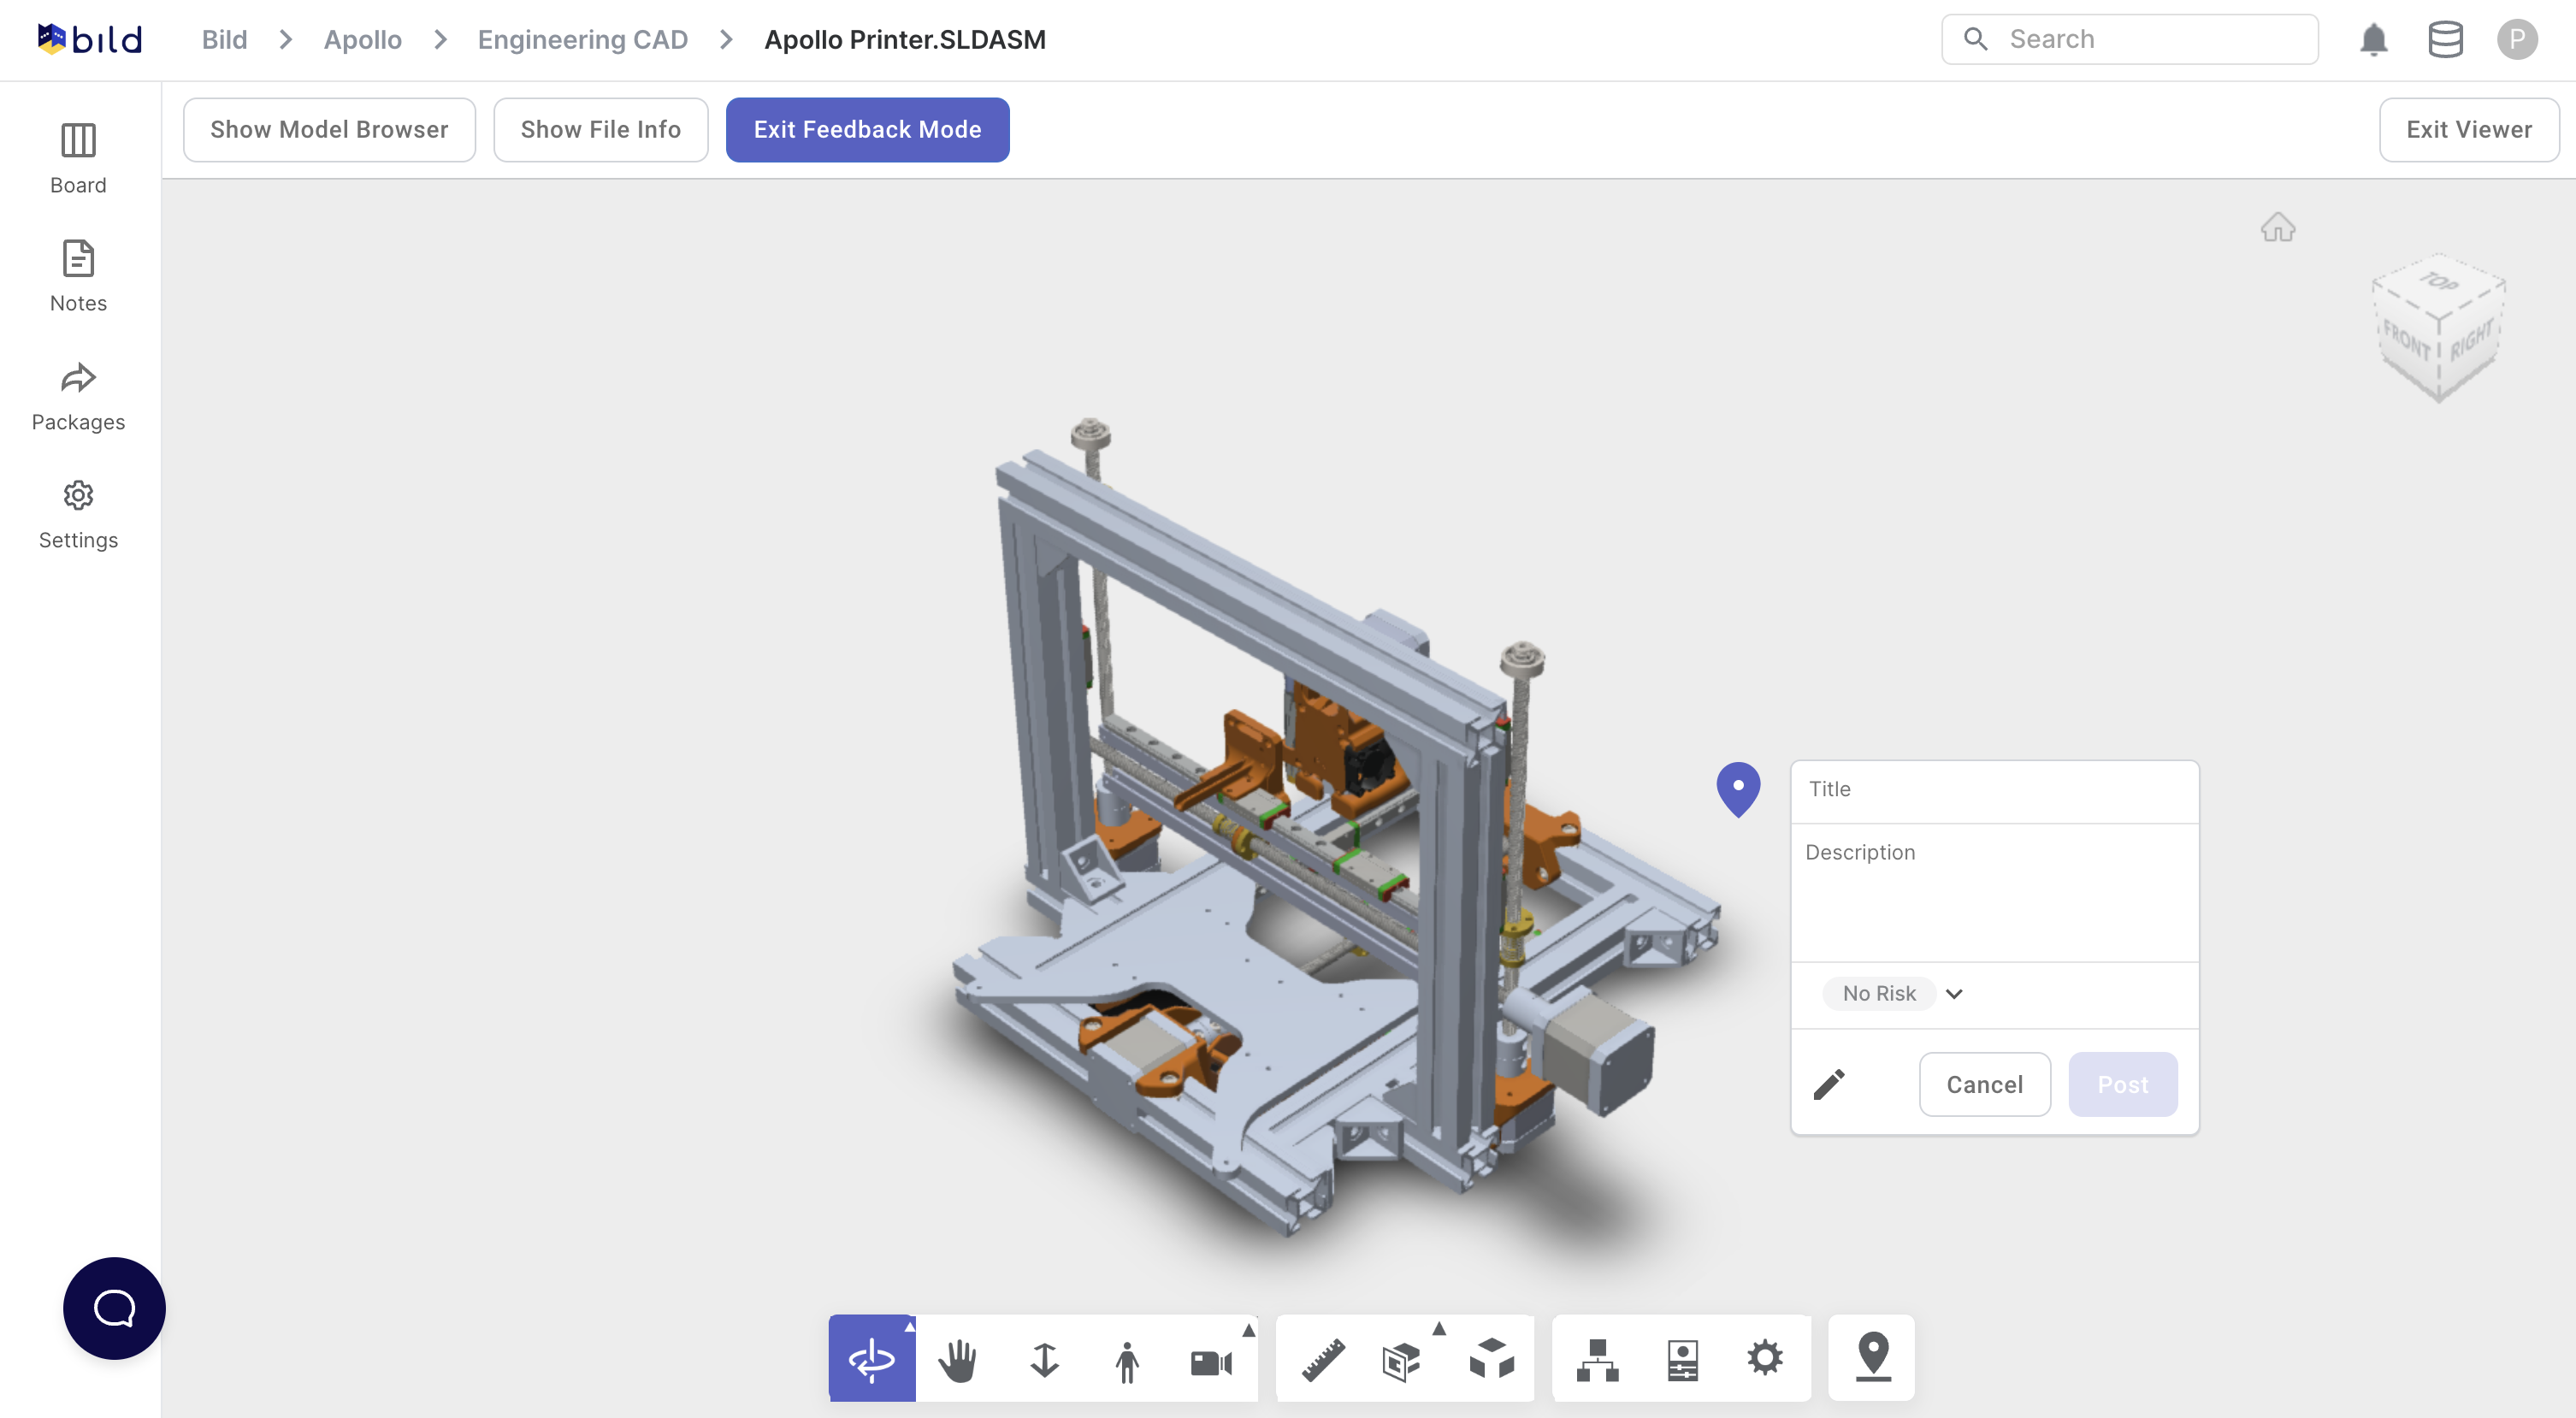Click the section view cube icon

click(1402, 1357)
